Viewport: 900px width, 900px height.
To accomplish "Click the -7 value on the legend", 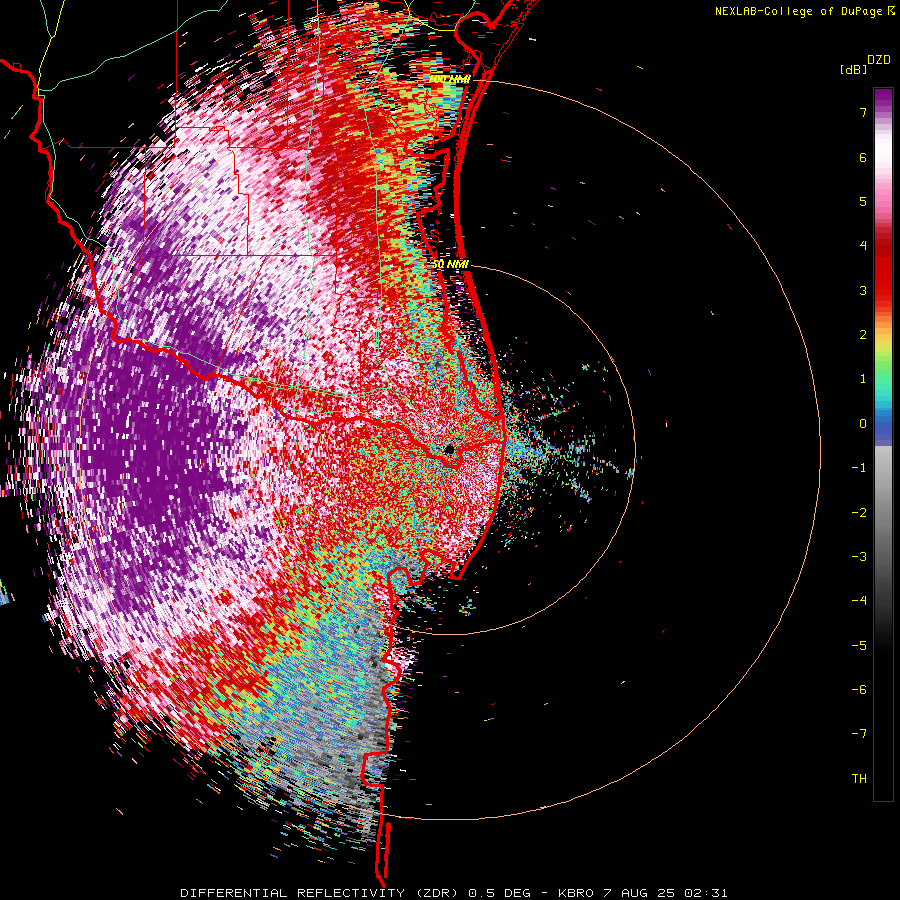I will coord(859,734).
